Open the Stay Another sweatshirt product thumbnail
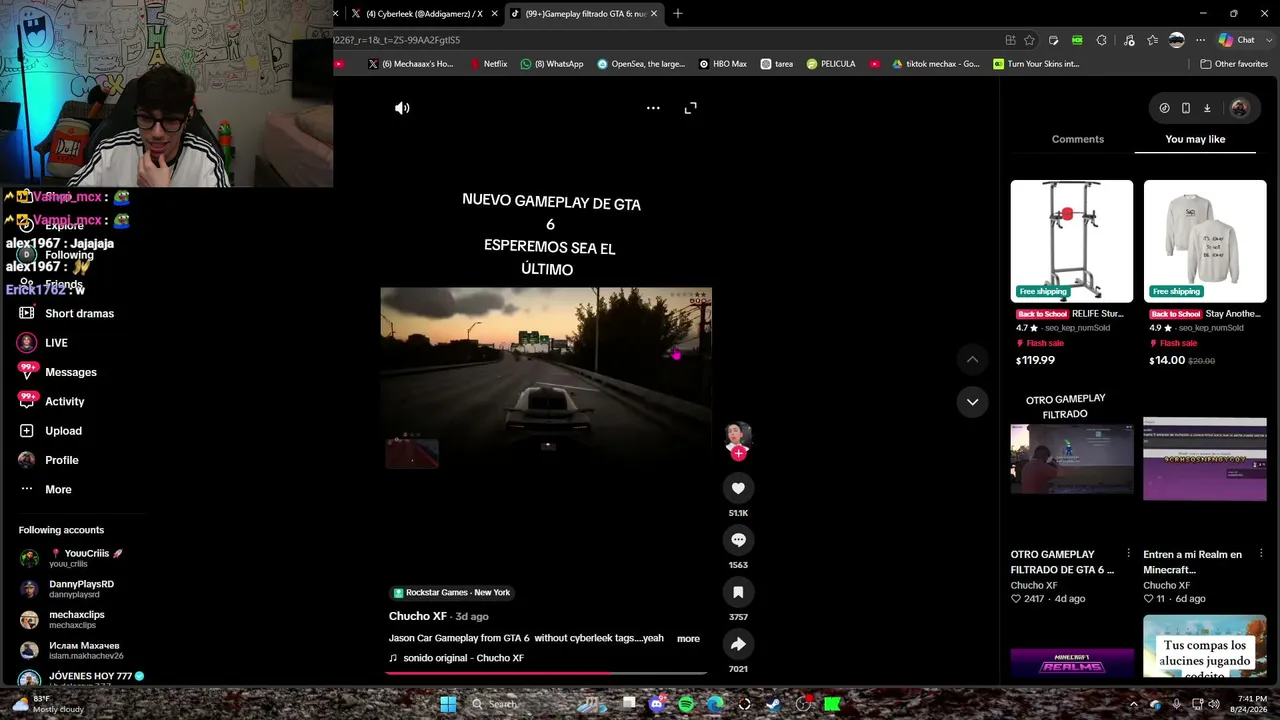The width and height of the screenshot is (1280, 720). 1205,241
